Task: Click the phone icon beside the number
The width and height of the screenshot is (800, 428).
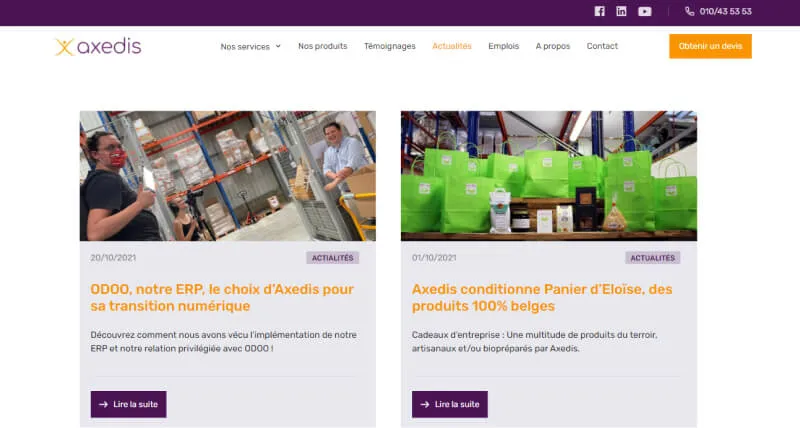Action: tap(689, 11)
